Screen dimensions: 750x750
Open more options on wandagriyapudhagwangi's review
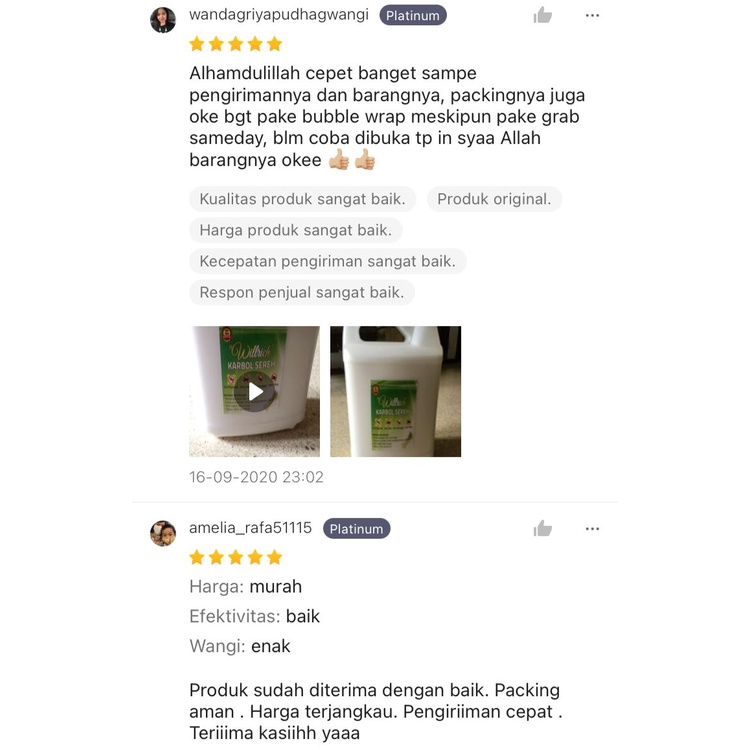tap(592, 16)
